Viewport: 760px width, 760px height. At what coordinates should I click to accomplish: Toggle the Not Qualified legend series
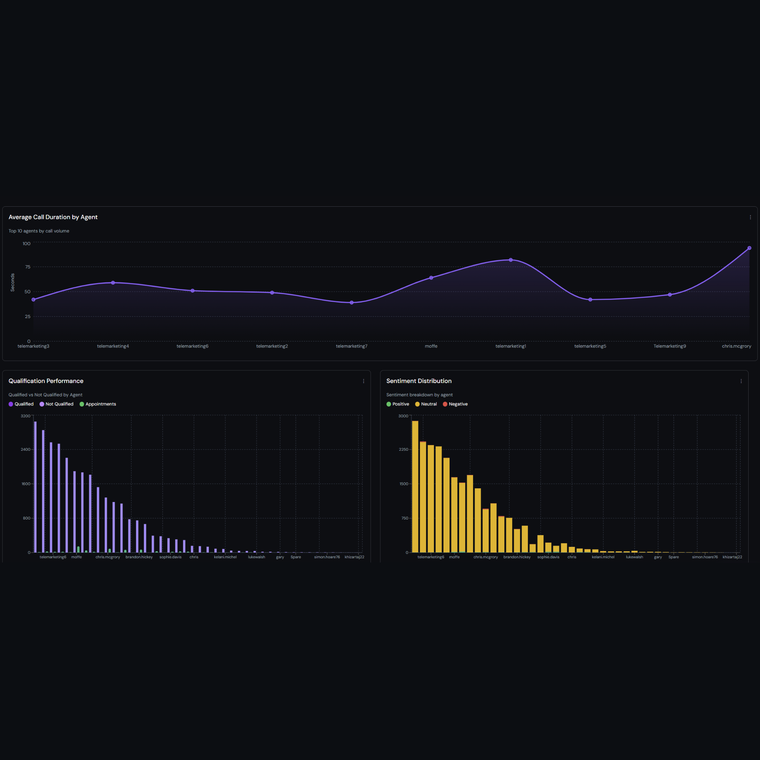tap(56, 404)
